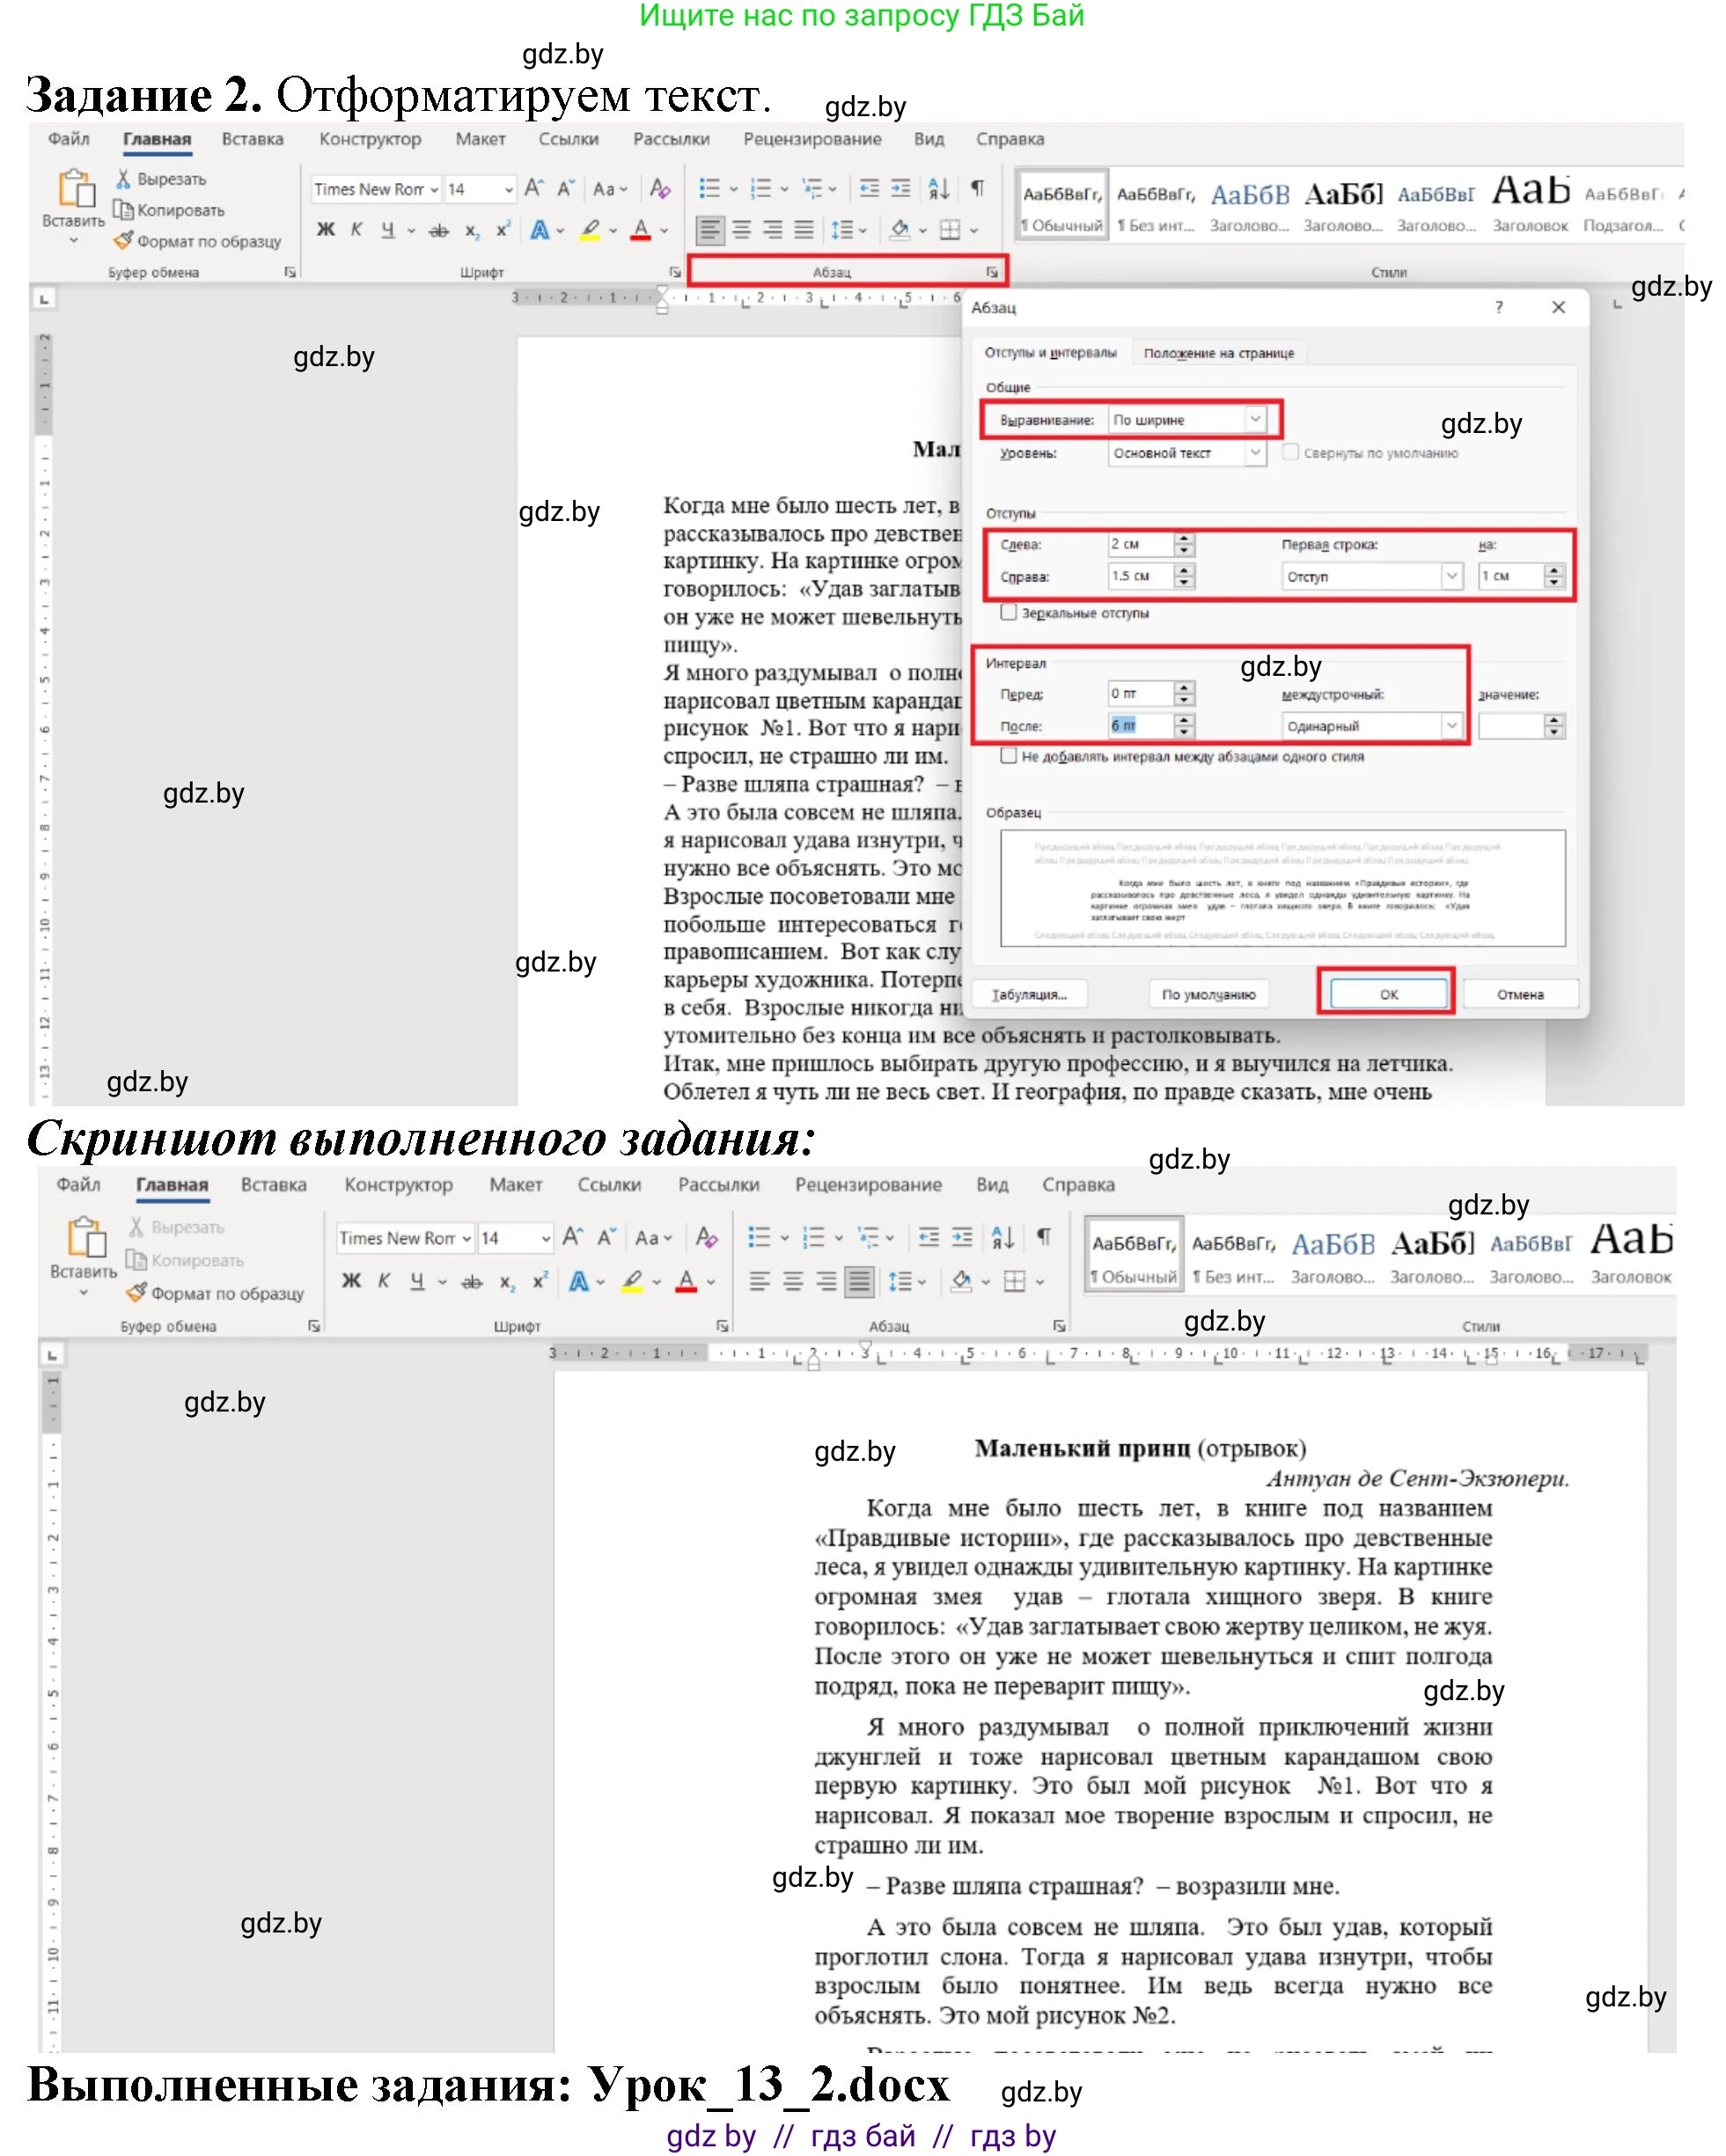Click the bulleted list icon in upper ribbon
Viewport: 1726px width, 2156px height.
point(709,188)
